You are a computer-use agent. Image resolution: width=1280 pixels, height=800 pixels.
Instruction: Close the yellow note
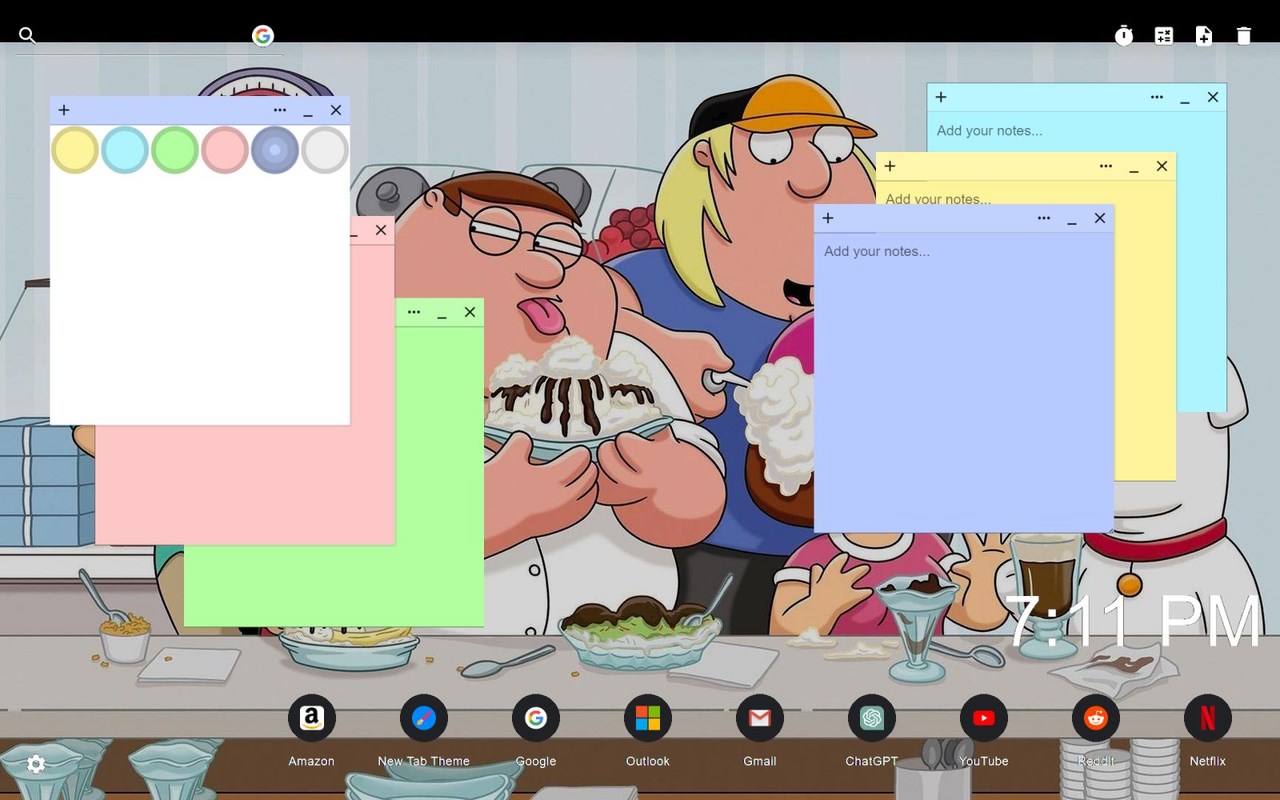point(1162,166)
